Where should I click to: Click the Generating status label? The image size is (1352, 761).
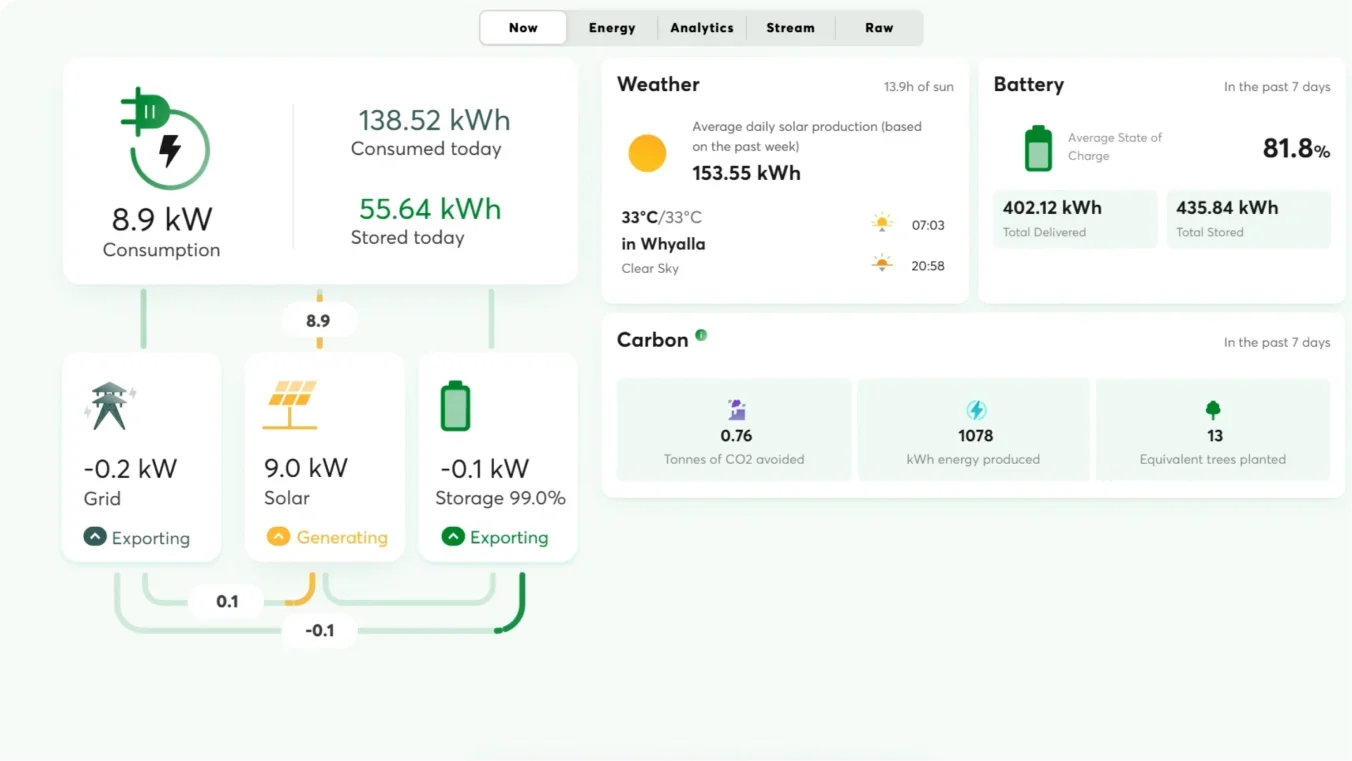tap(342, 537)
